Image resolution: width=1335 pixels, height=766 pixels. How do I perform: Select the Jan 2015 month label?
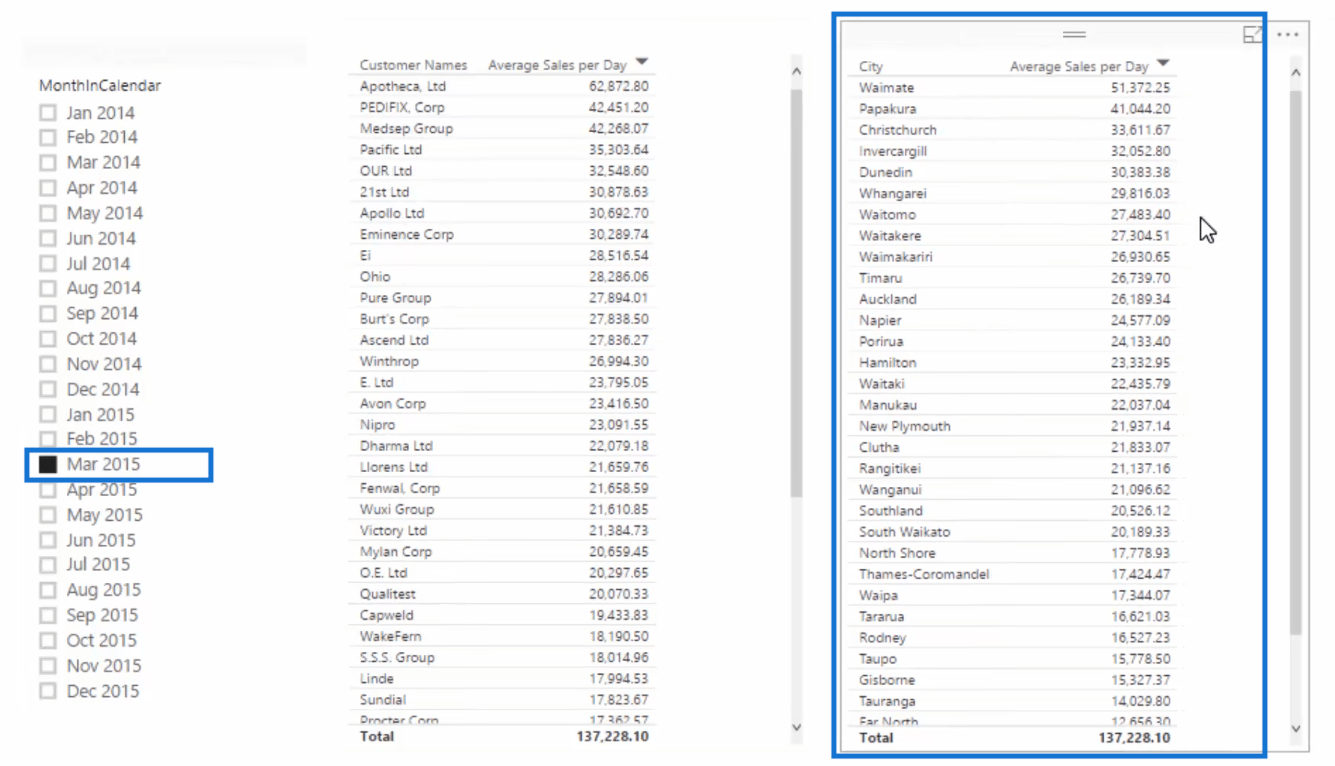coord(100,414)
